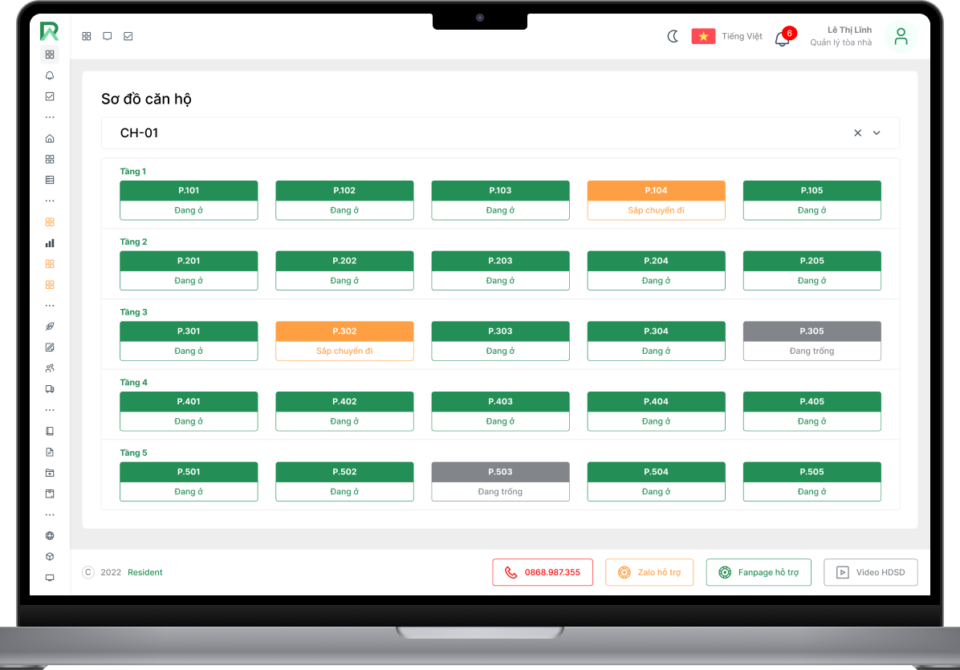
Task: Click the Resident logo at top left
Action: click(49, 31)
